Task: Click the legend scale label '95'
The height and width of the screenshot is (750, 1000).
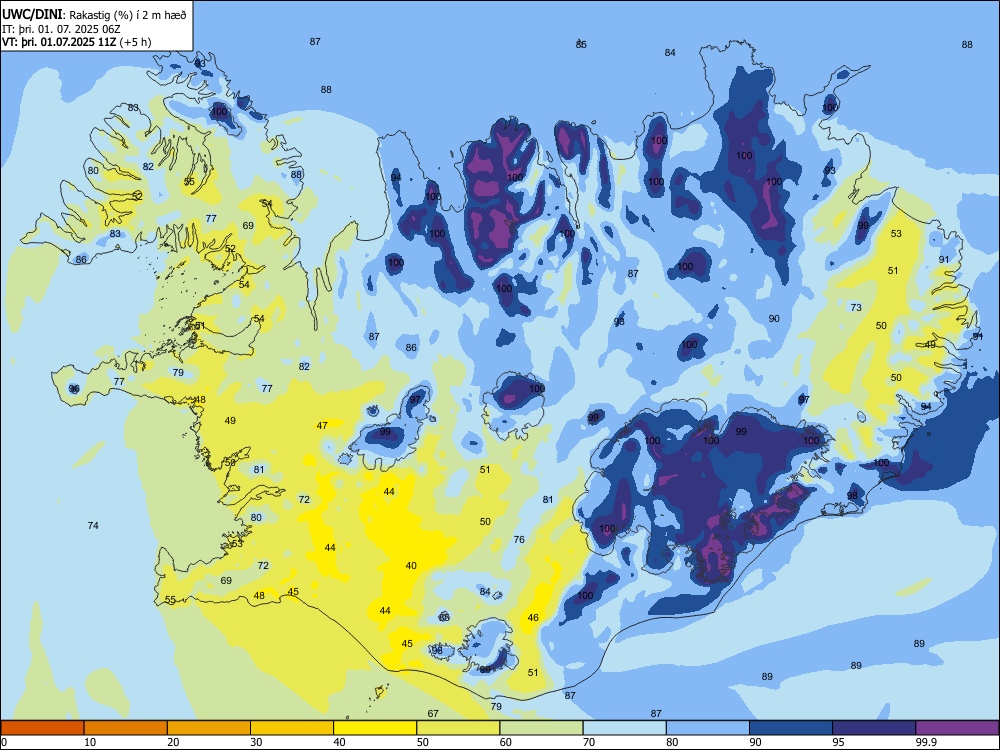Action: coord(839,742)
